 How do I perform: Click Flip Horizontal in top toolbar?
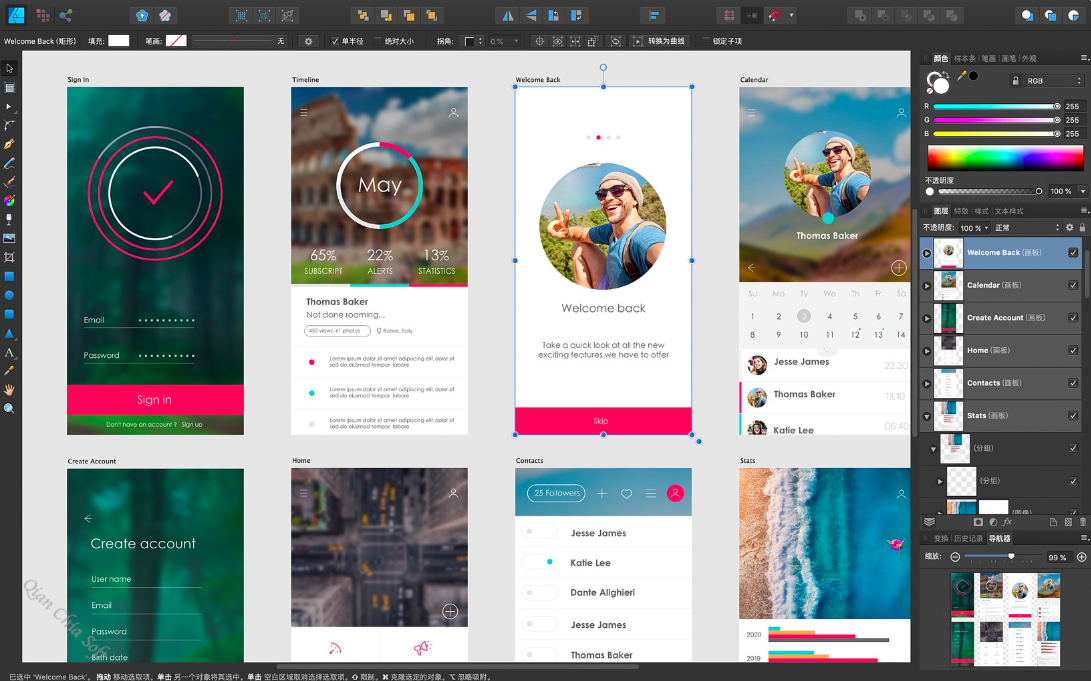509,15
